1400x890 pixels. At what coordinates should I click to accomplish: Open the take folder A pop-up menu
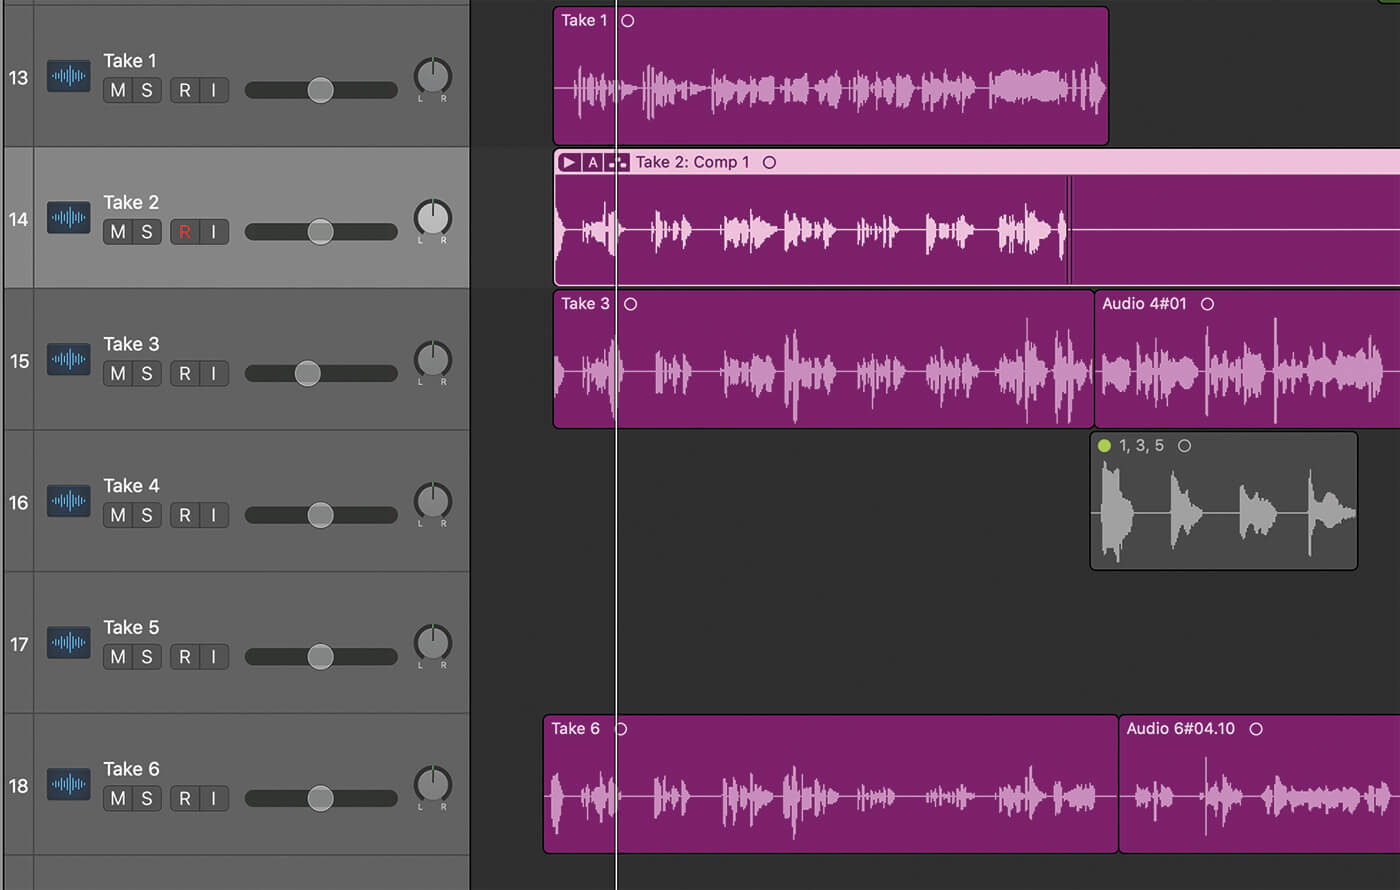[593, 162]
